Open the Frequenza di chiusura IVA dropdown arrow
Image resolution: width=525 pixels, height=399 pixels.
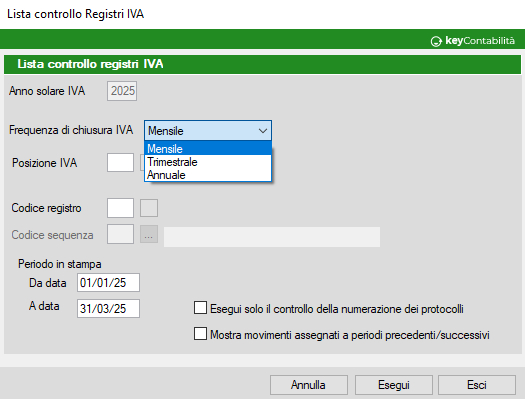(263, 131)
